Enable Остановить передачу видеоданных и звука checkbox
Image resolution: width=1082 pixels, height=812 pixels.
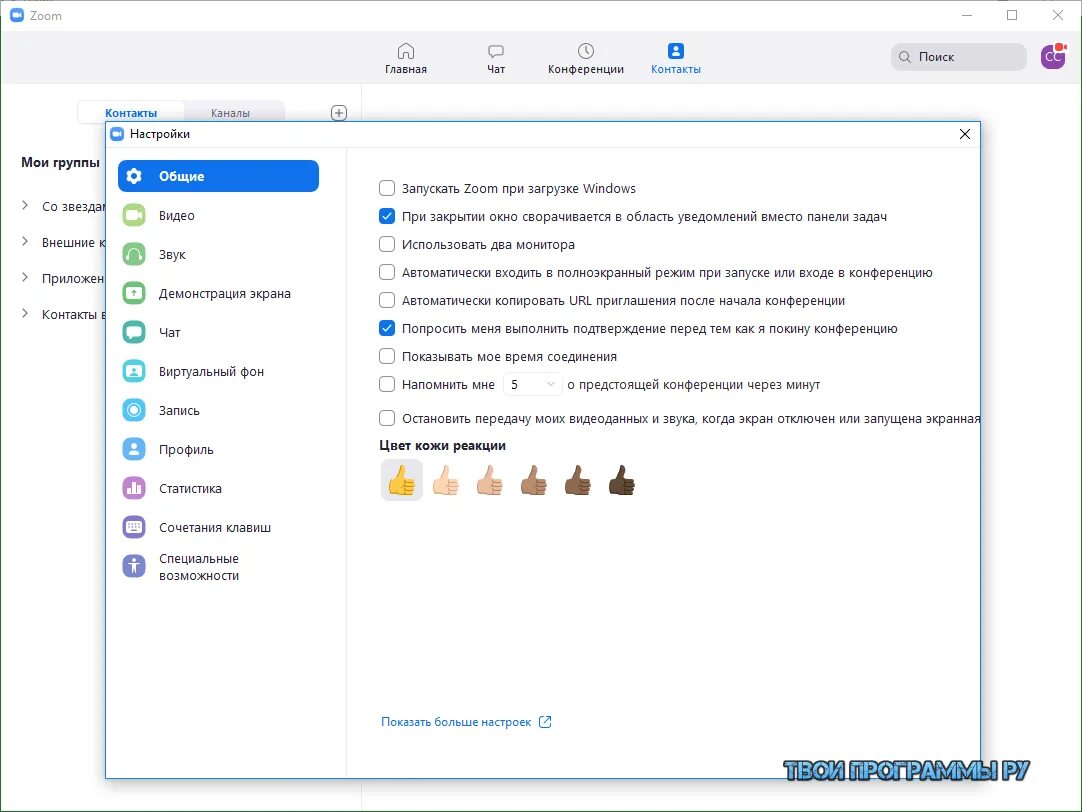[x=387, y=418]
